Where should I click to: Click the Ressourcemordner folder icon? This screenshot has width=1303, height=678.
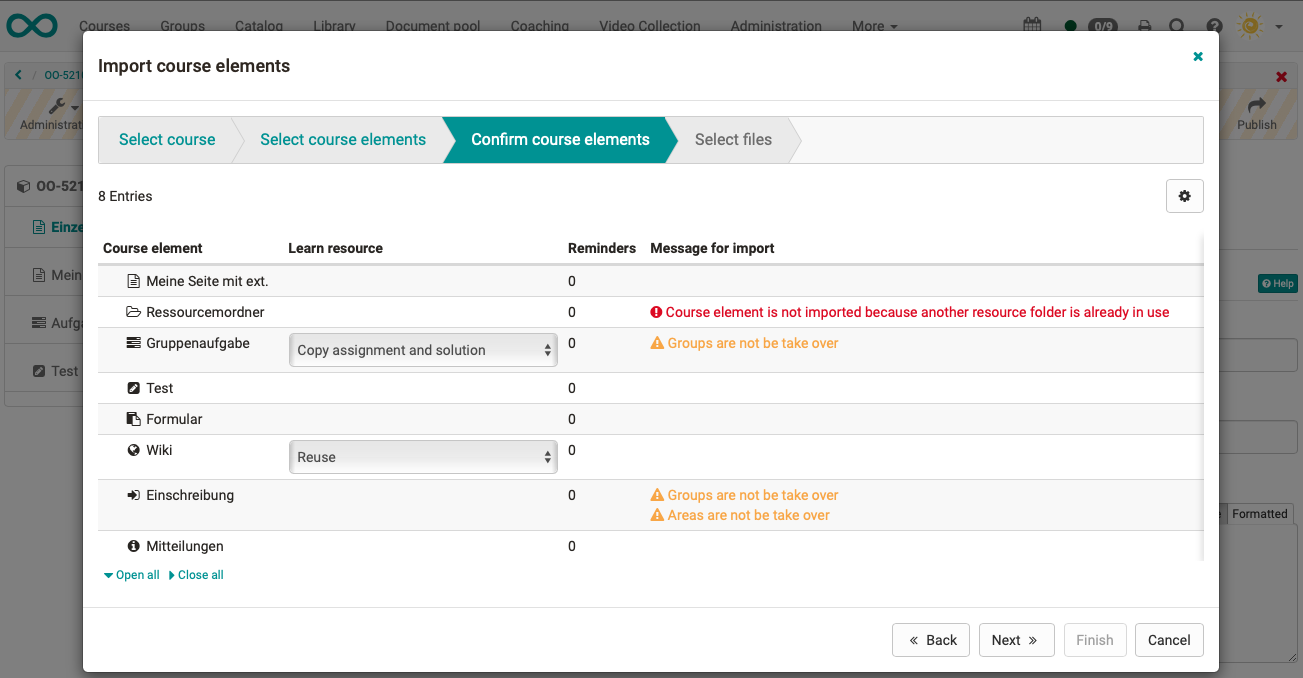tap(133, 312)
